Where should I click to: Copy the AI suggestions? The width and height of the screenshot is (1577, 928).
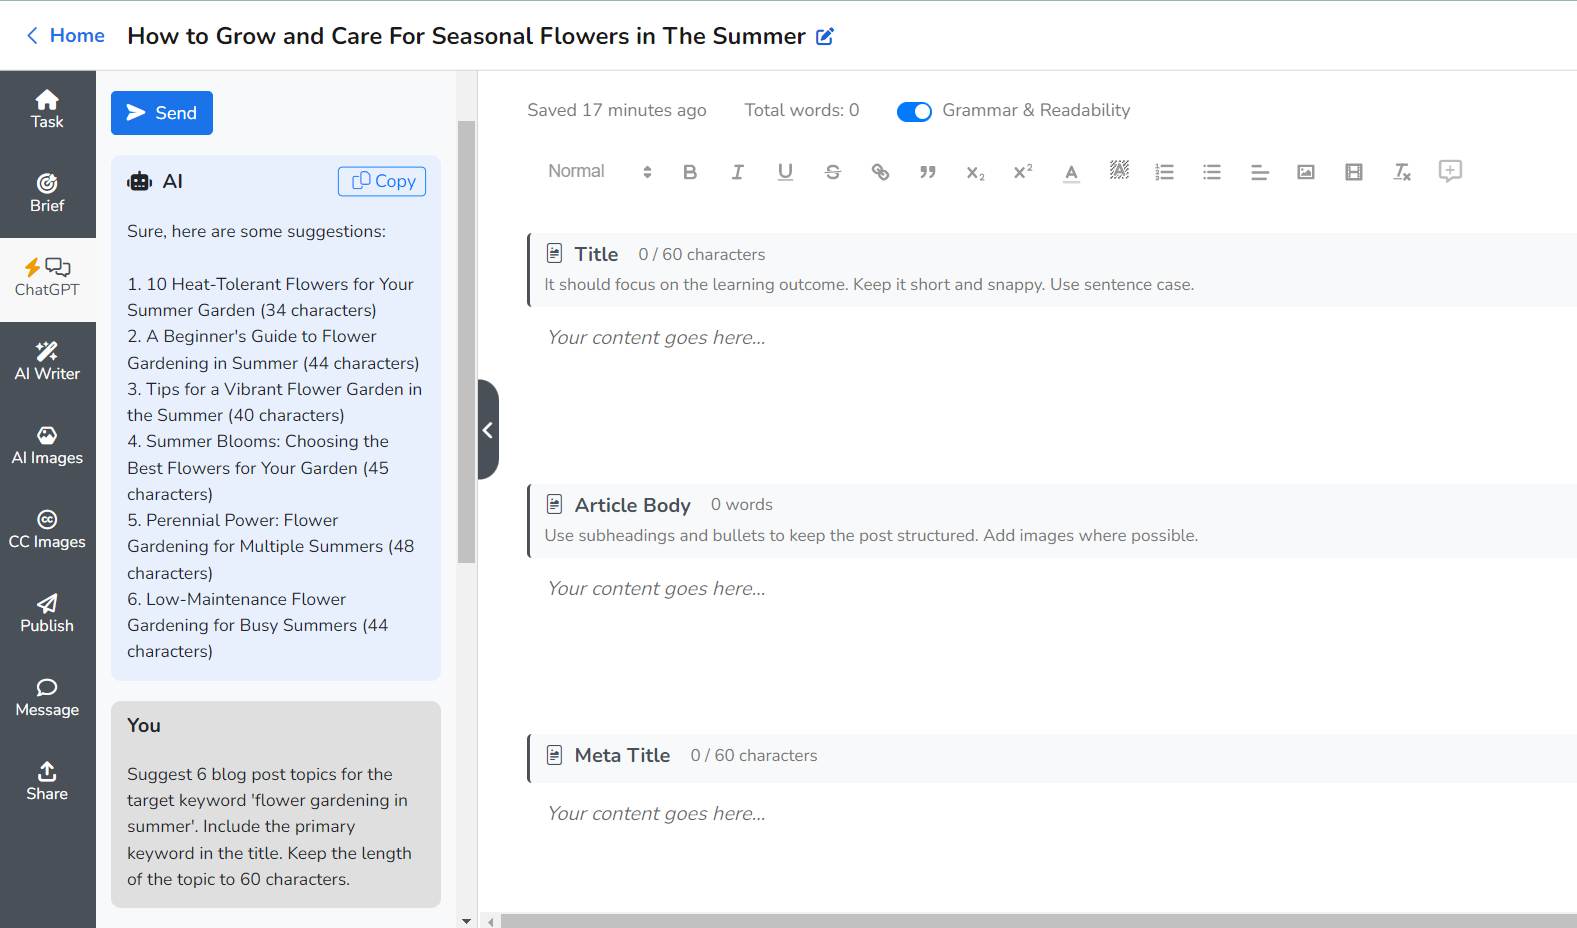click(x=381, y=181)
